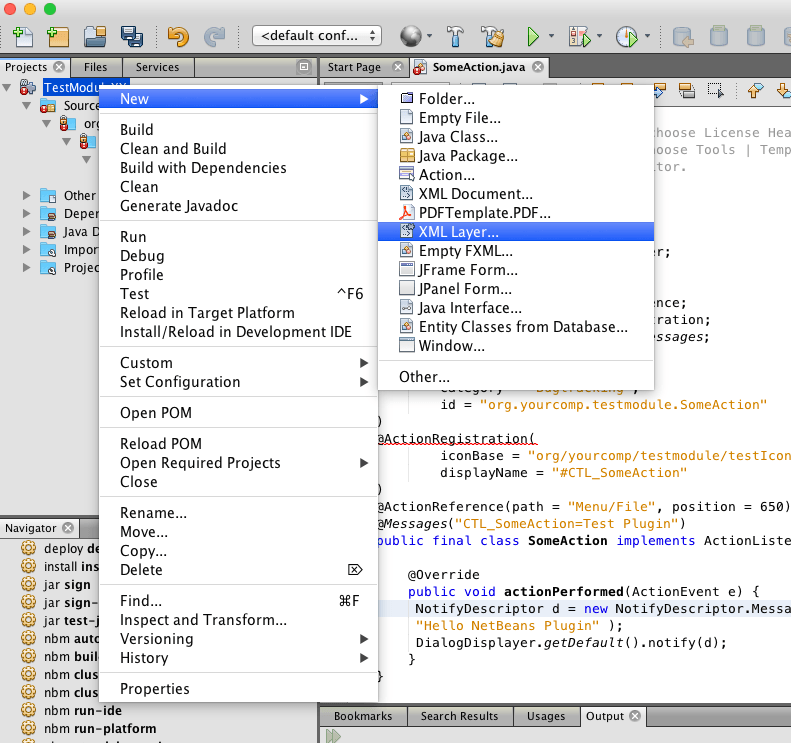This screenshot has height=743, width=791.
Task: Click the Clean and Build icon
Action: click(492, 36)
